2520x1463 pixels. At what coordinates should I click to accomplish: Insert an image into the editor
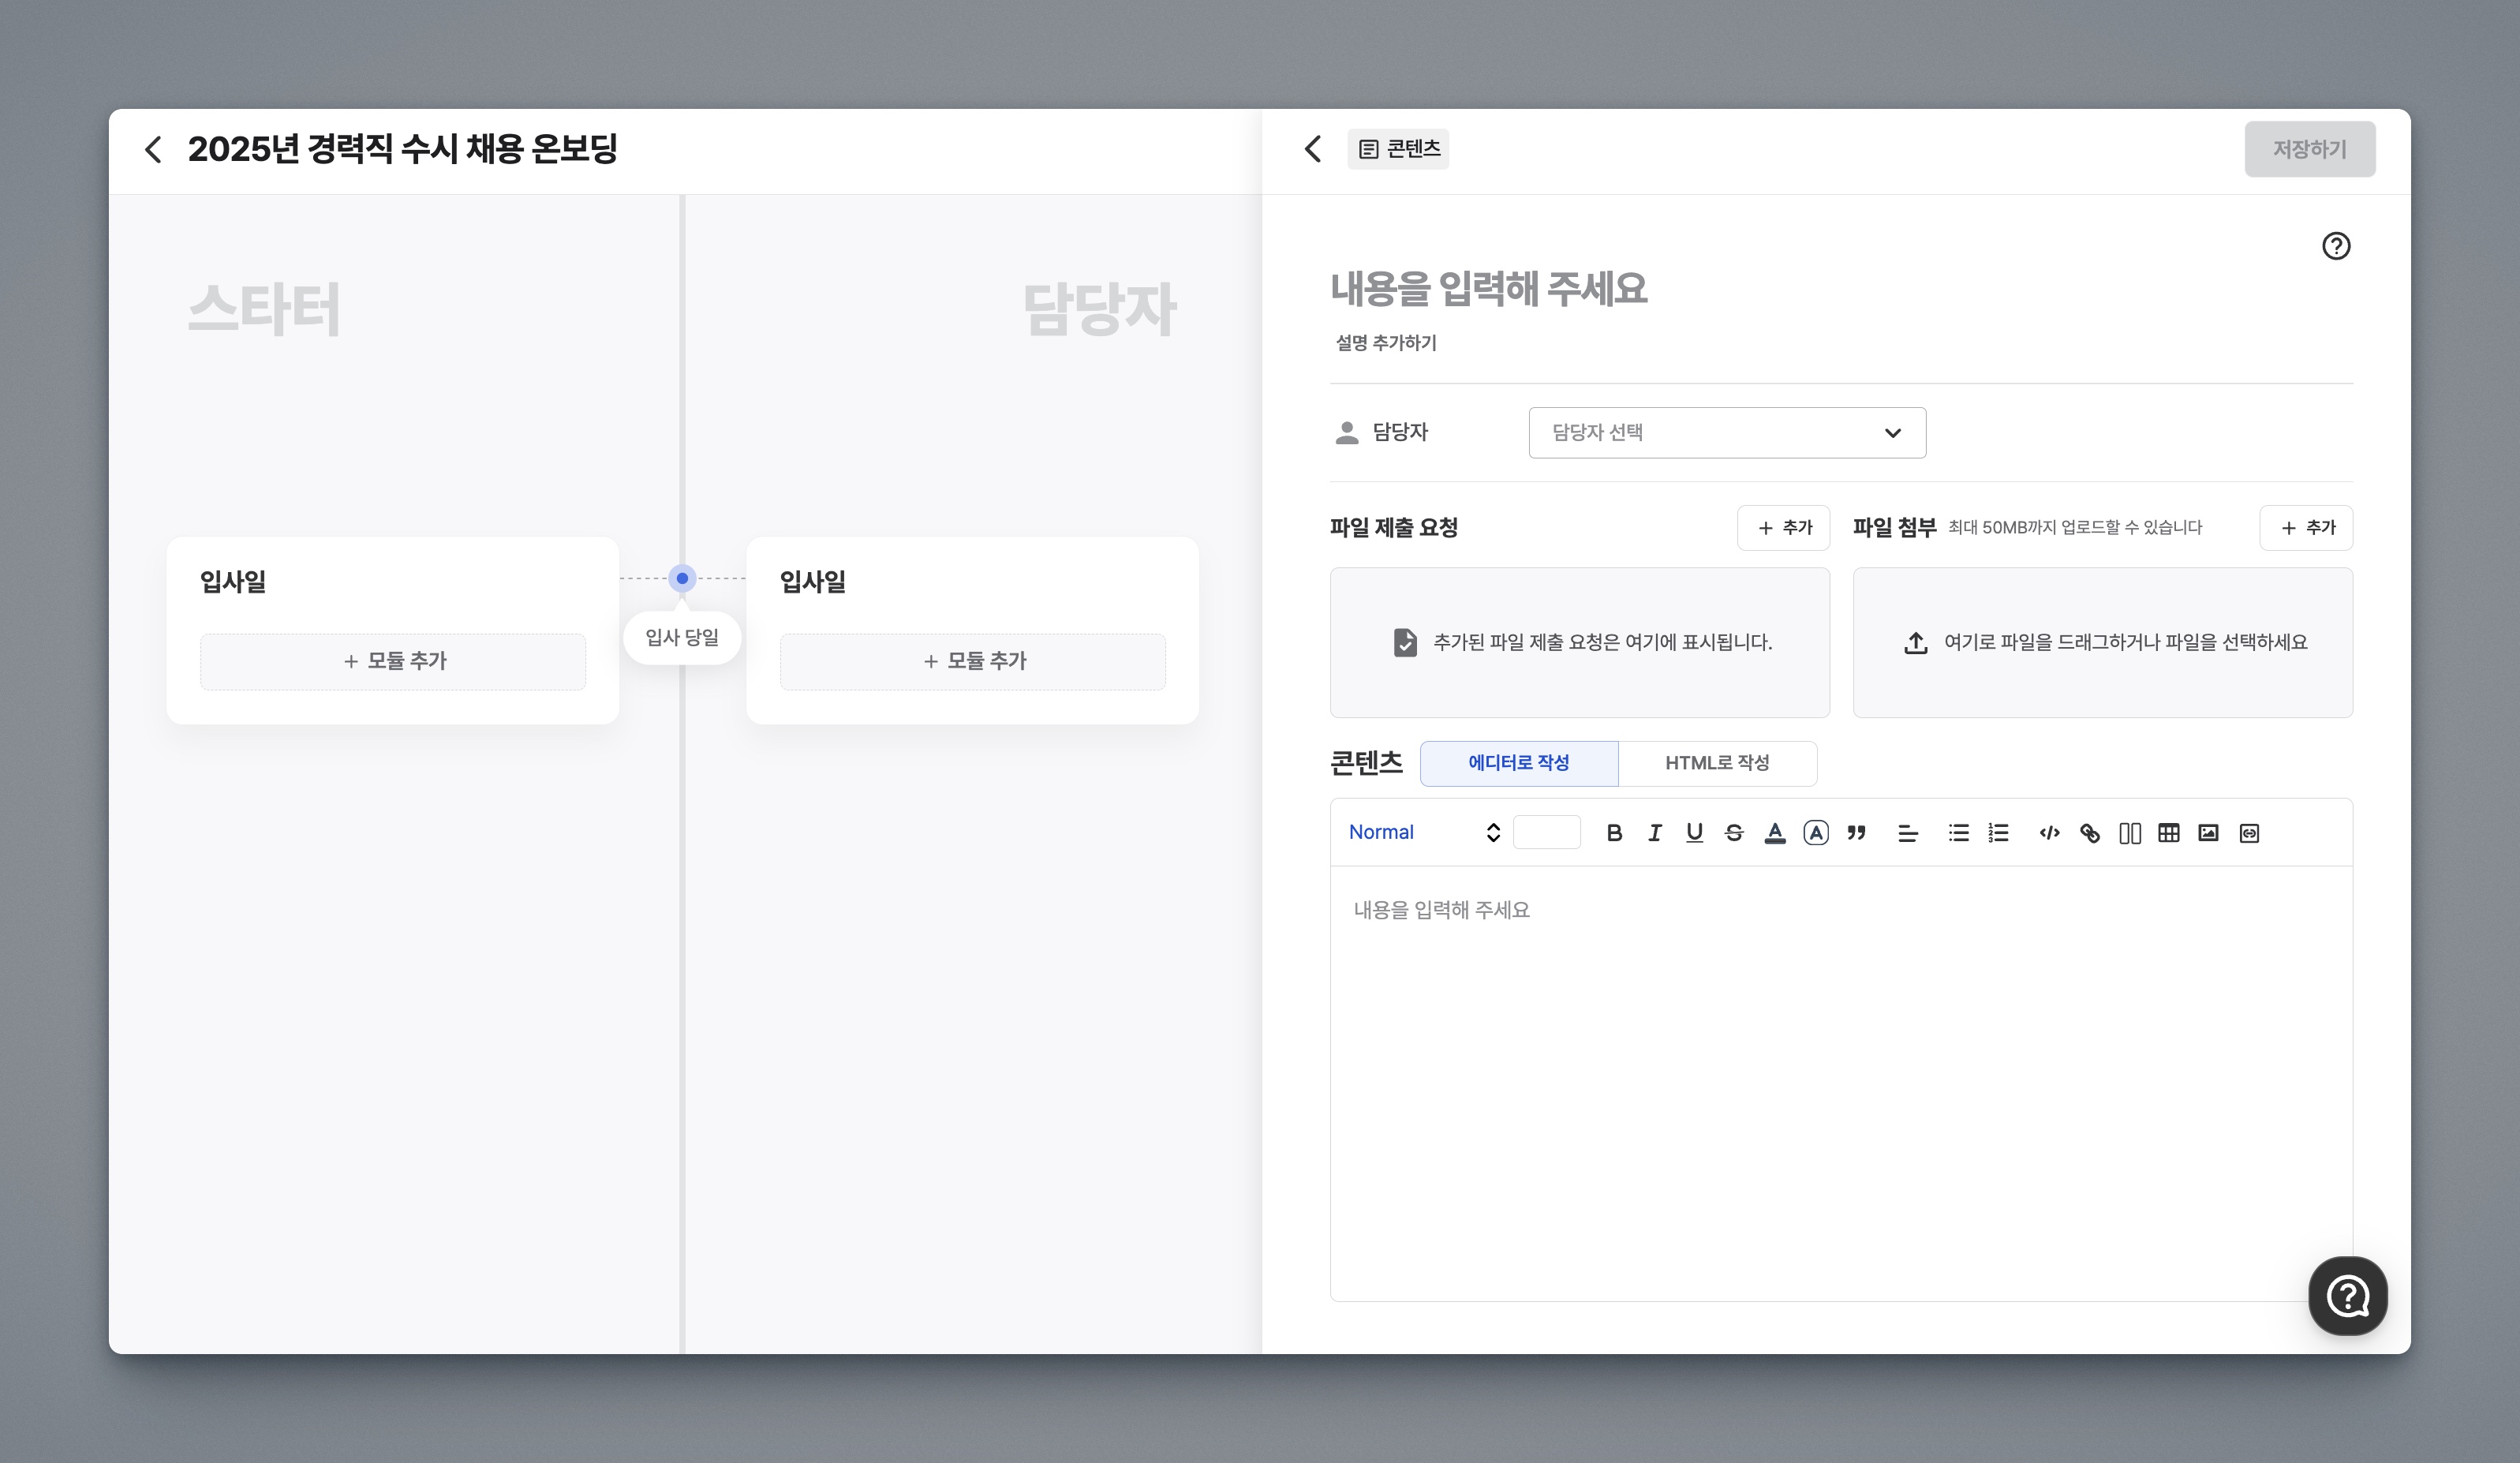coord(2208,833)
